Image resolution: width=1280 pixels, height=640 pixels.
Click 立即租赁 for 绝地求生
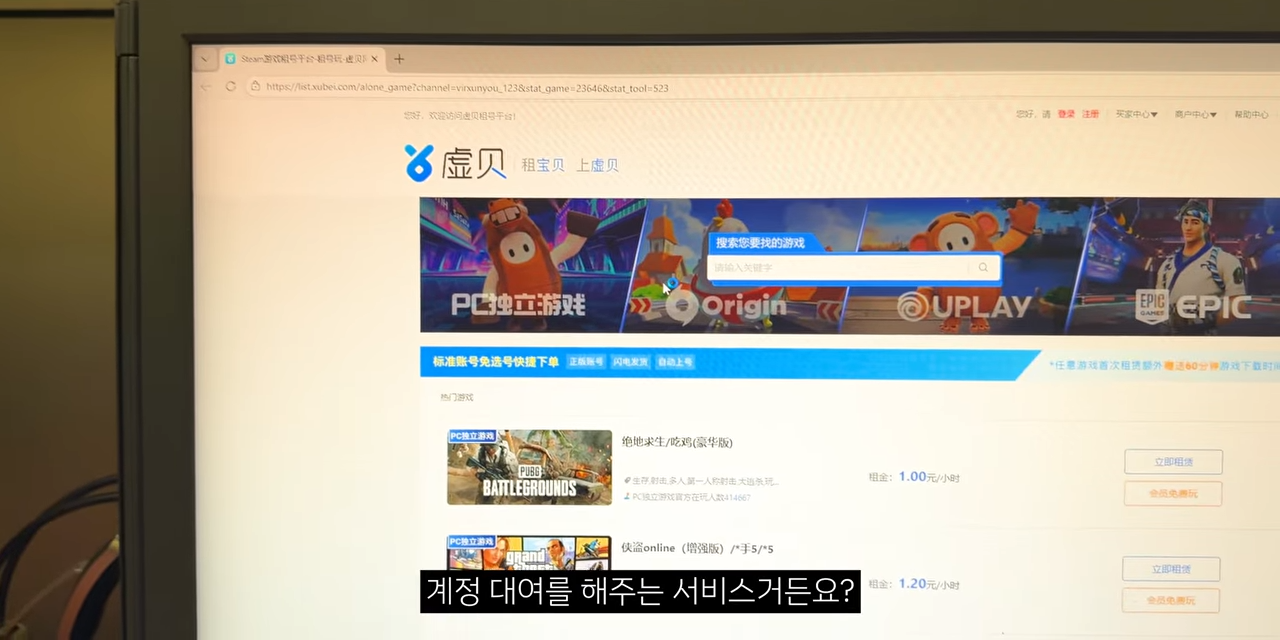1173,461
